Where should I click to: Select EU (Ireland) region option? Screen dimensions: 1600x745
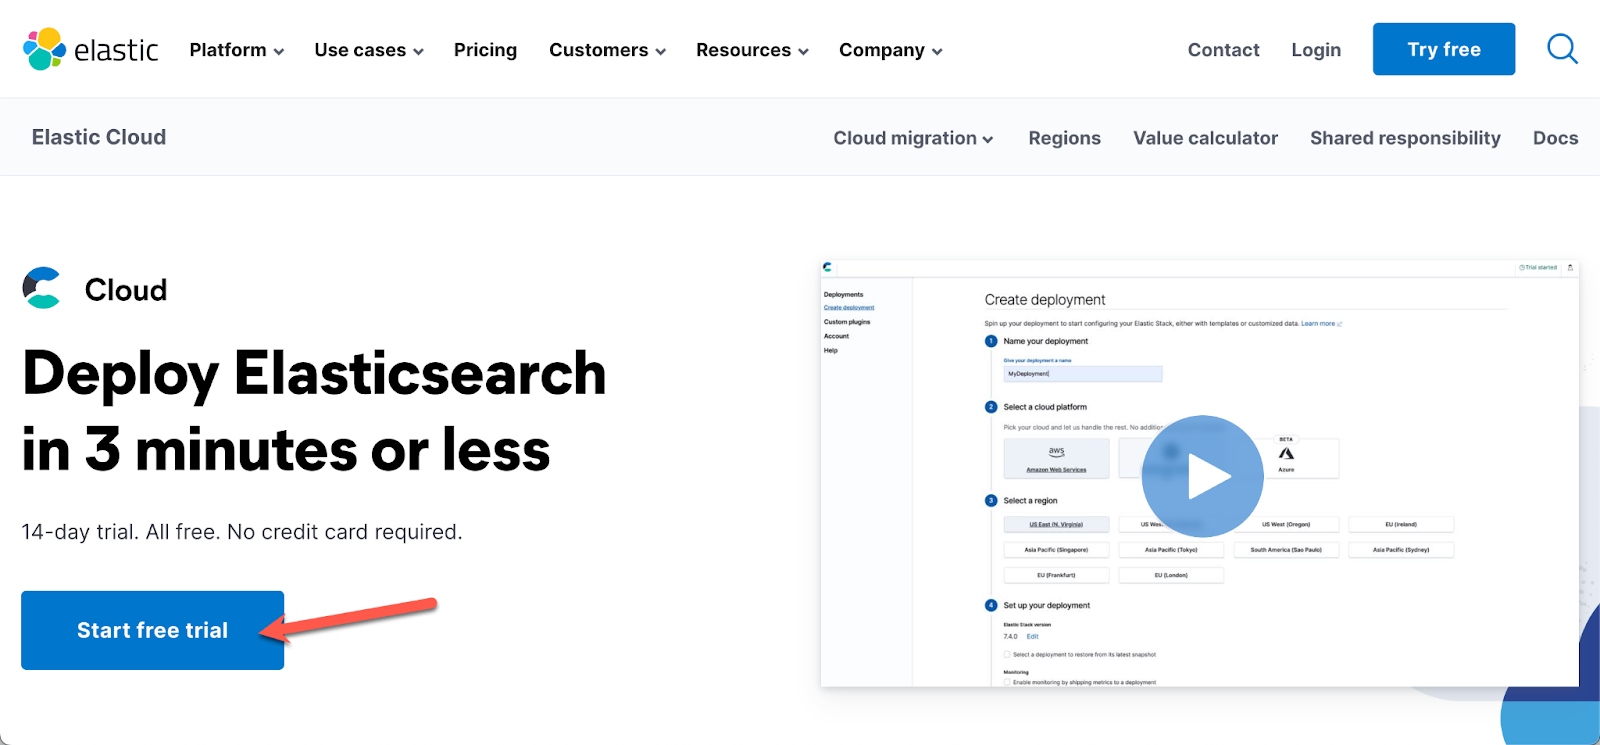click(1401, 524)
